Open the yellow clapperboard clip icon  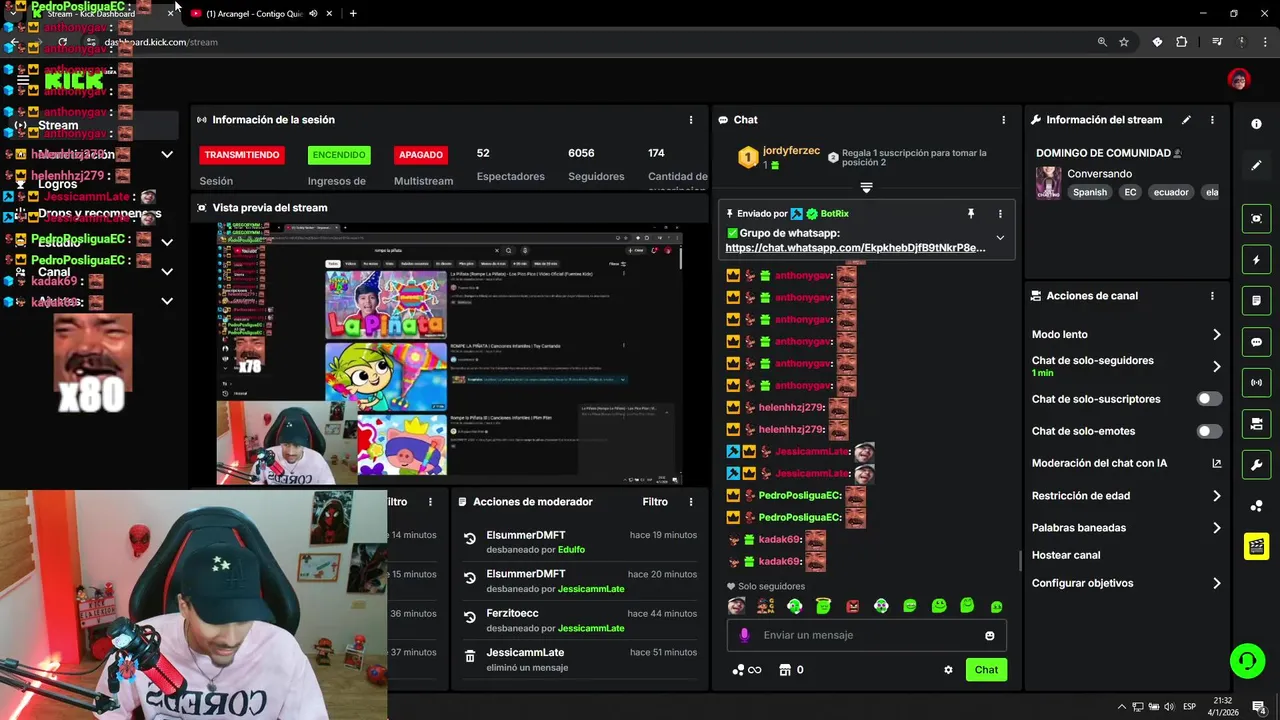pos(1256,547)
